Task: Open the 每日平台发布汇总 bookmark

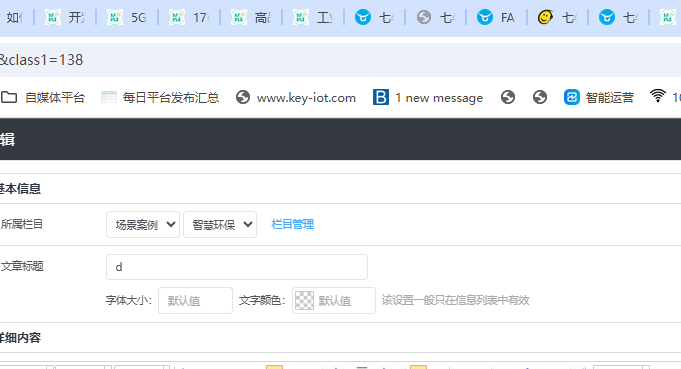Action: click(x=160, y=98)
